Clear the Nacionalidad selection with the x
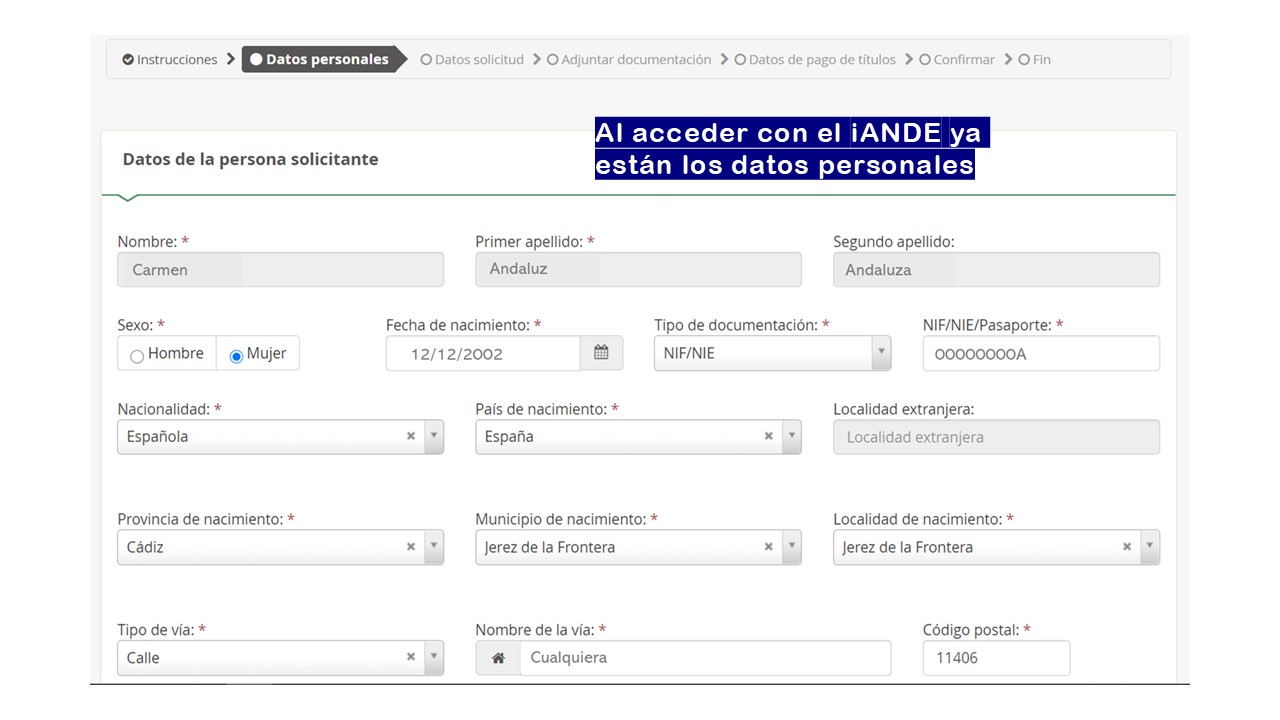1280x720 pixels. [410, 436]
